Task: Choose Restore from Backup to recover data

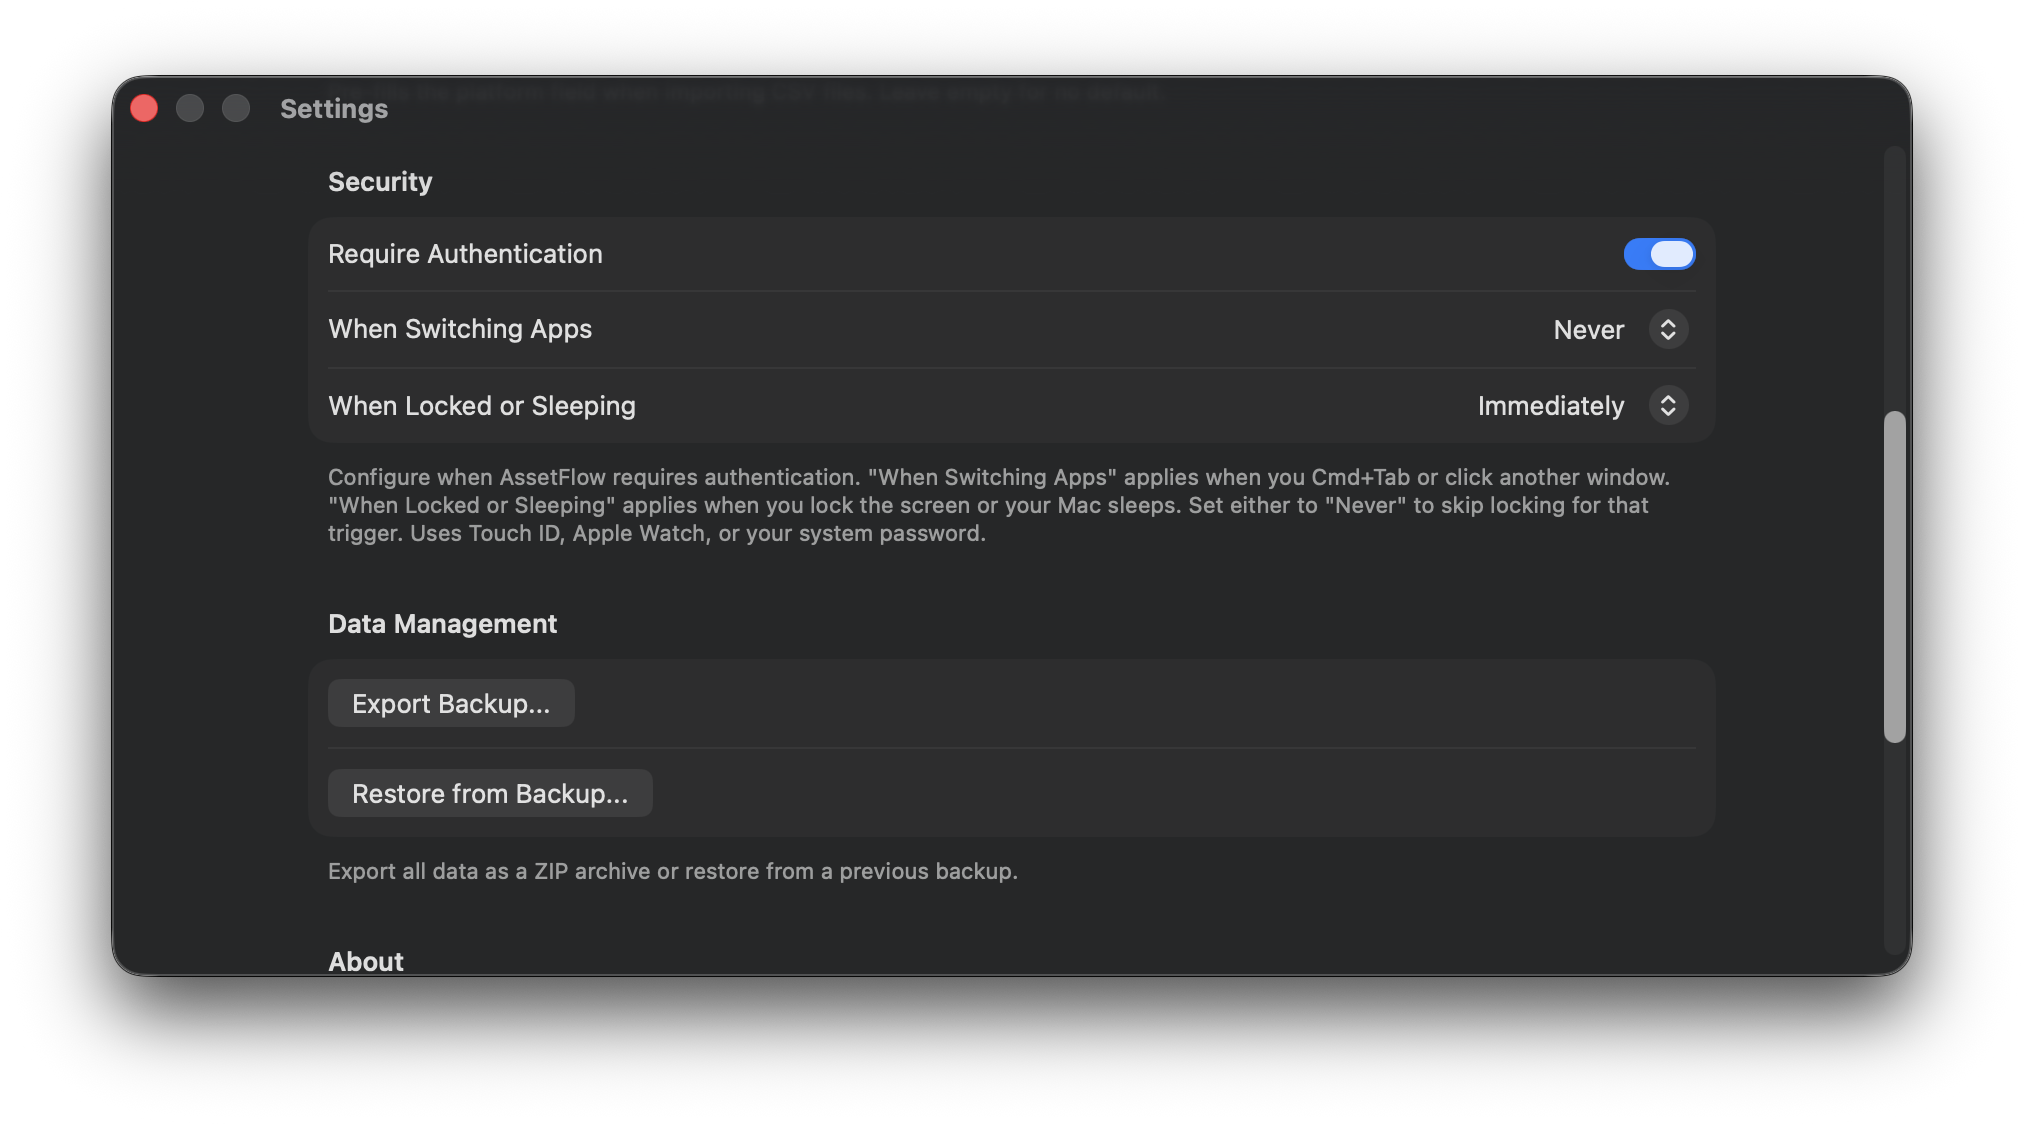Action: 489,793
